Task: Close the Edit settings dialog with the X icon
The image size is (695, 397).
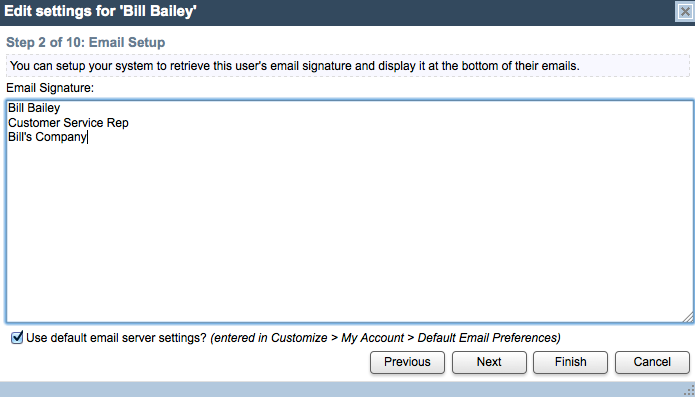Action: point(685,12)
